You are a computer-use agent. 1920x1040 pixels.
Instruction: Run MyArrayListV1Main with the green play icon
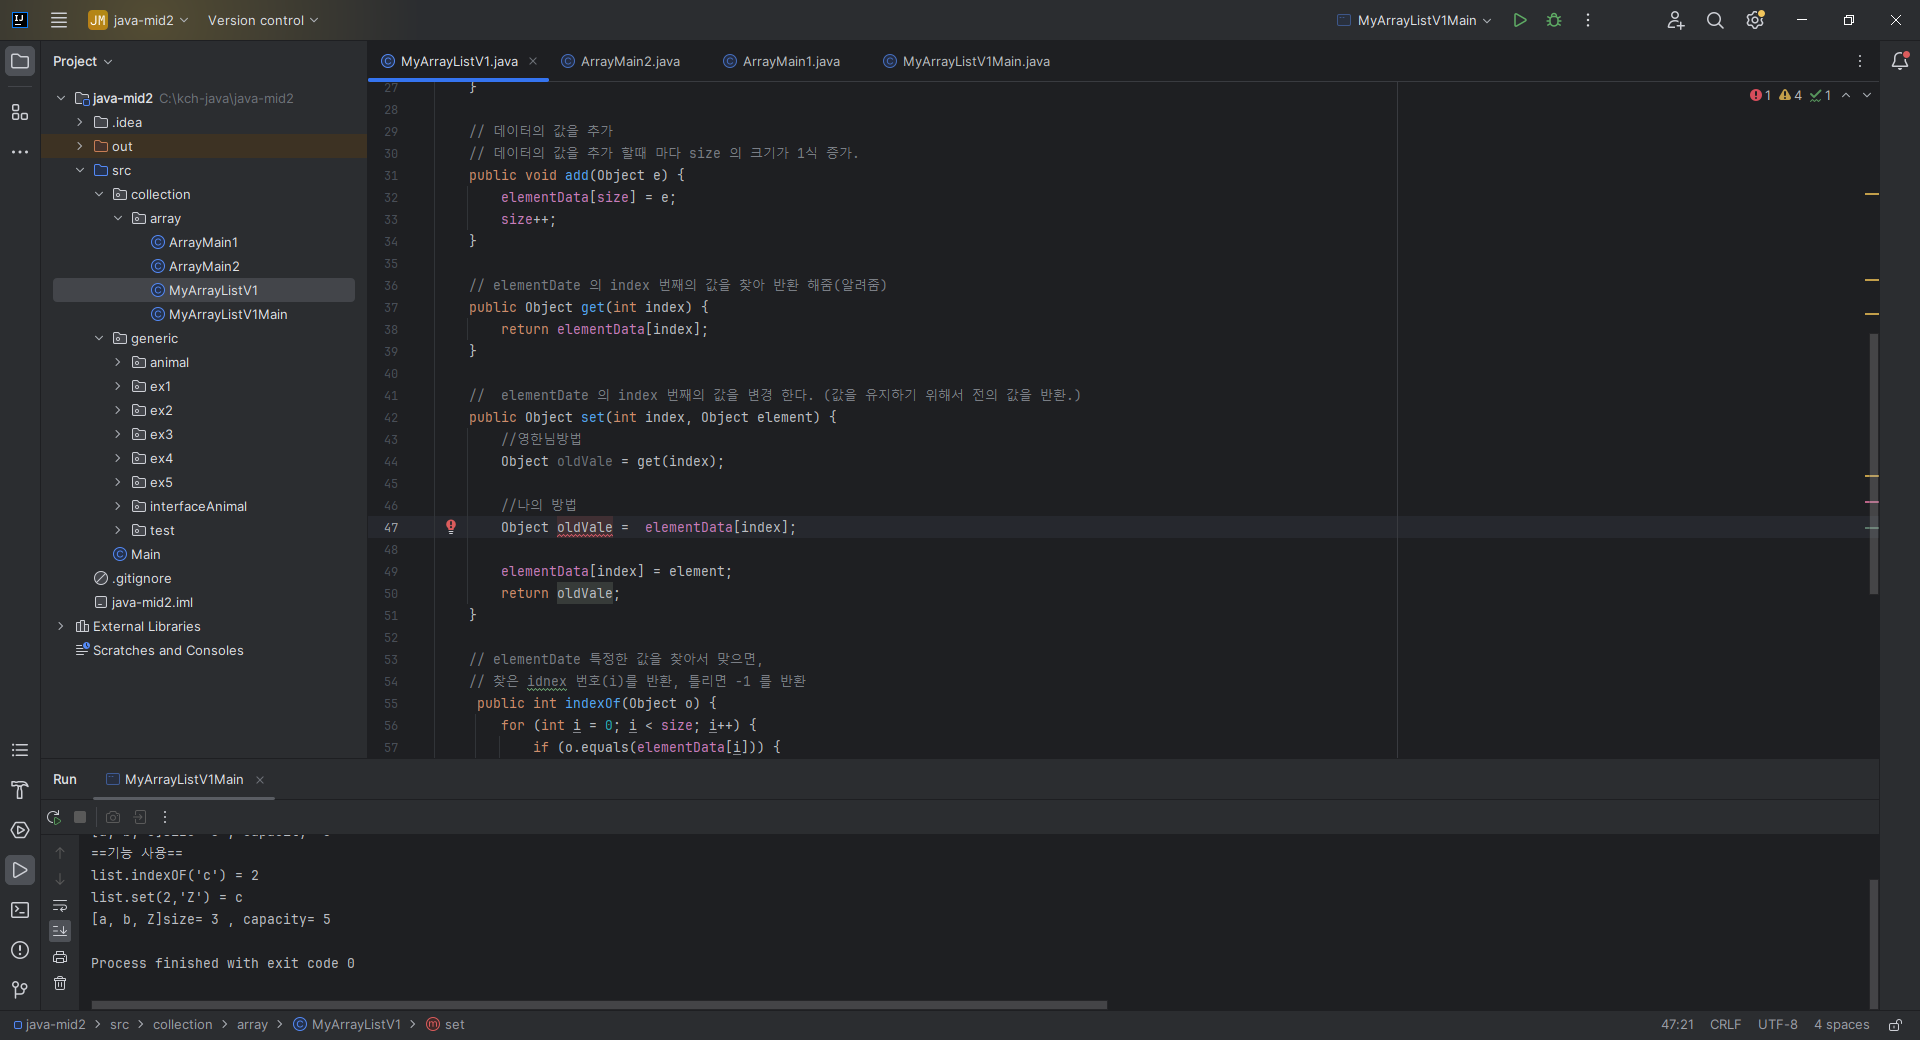[1520, 20]
